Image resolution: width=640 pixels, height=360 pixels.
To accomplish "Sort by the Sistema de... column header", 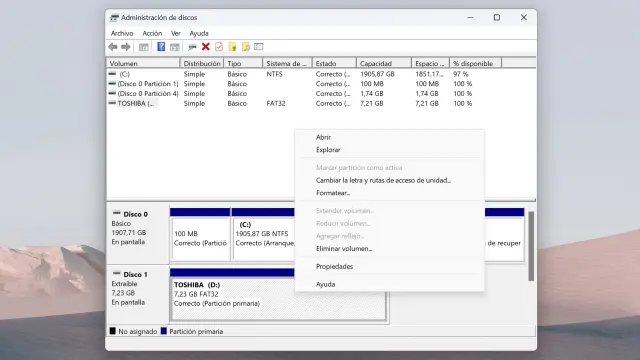I will point(287,63).
